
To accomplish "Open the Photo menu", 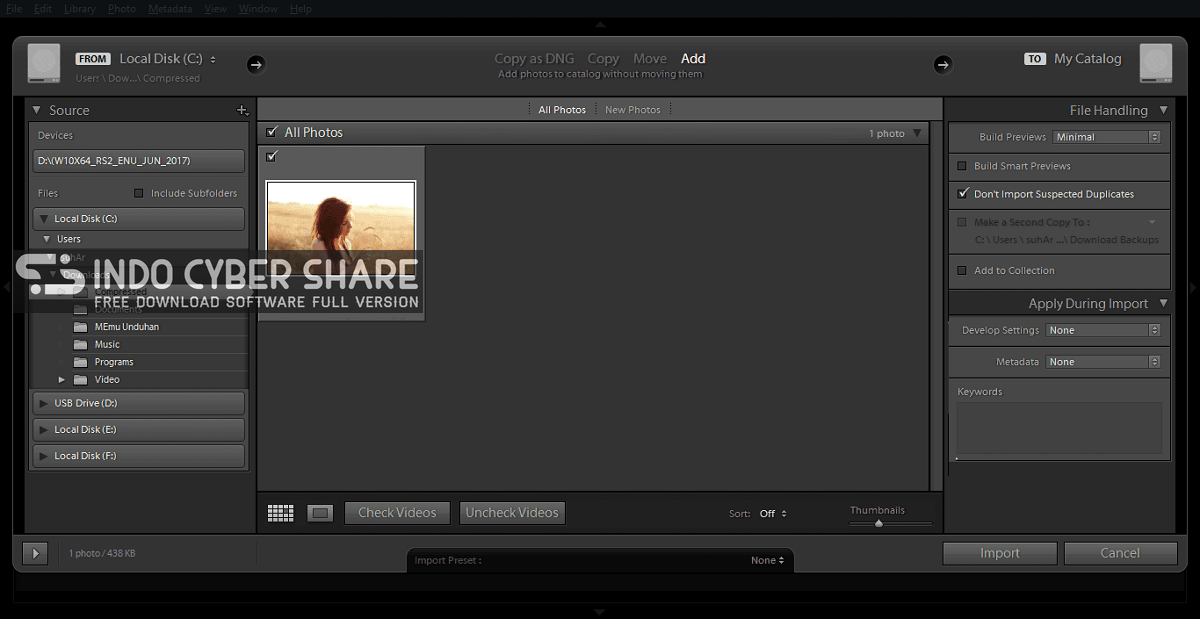I will (x=122, y=9).
